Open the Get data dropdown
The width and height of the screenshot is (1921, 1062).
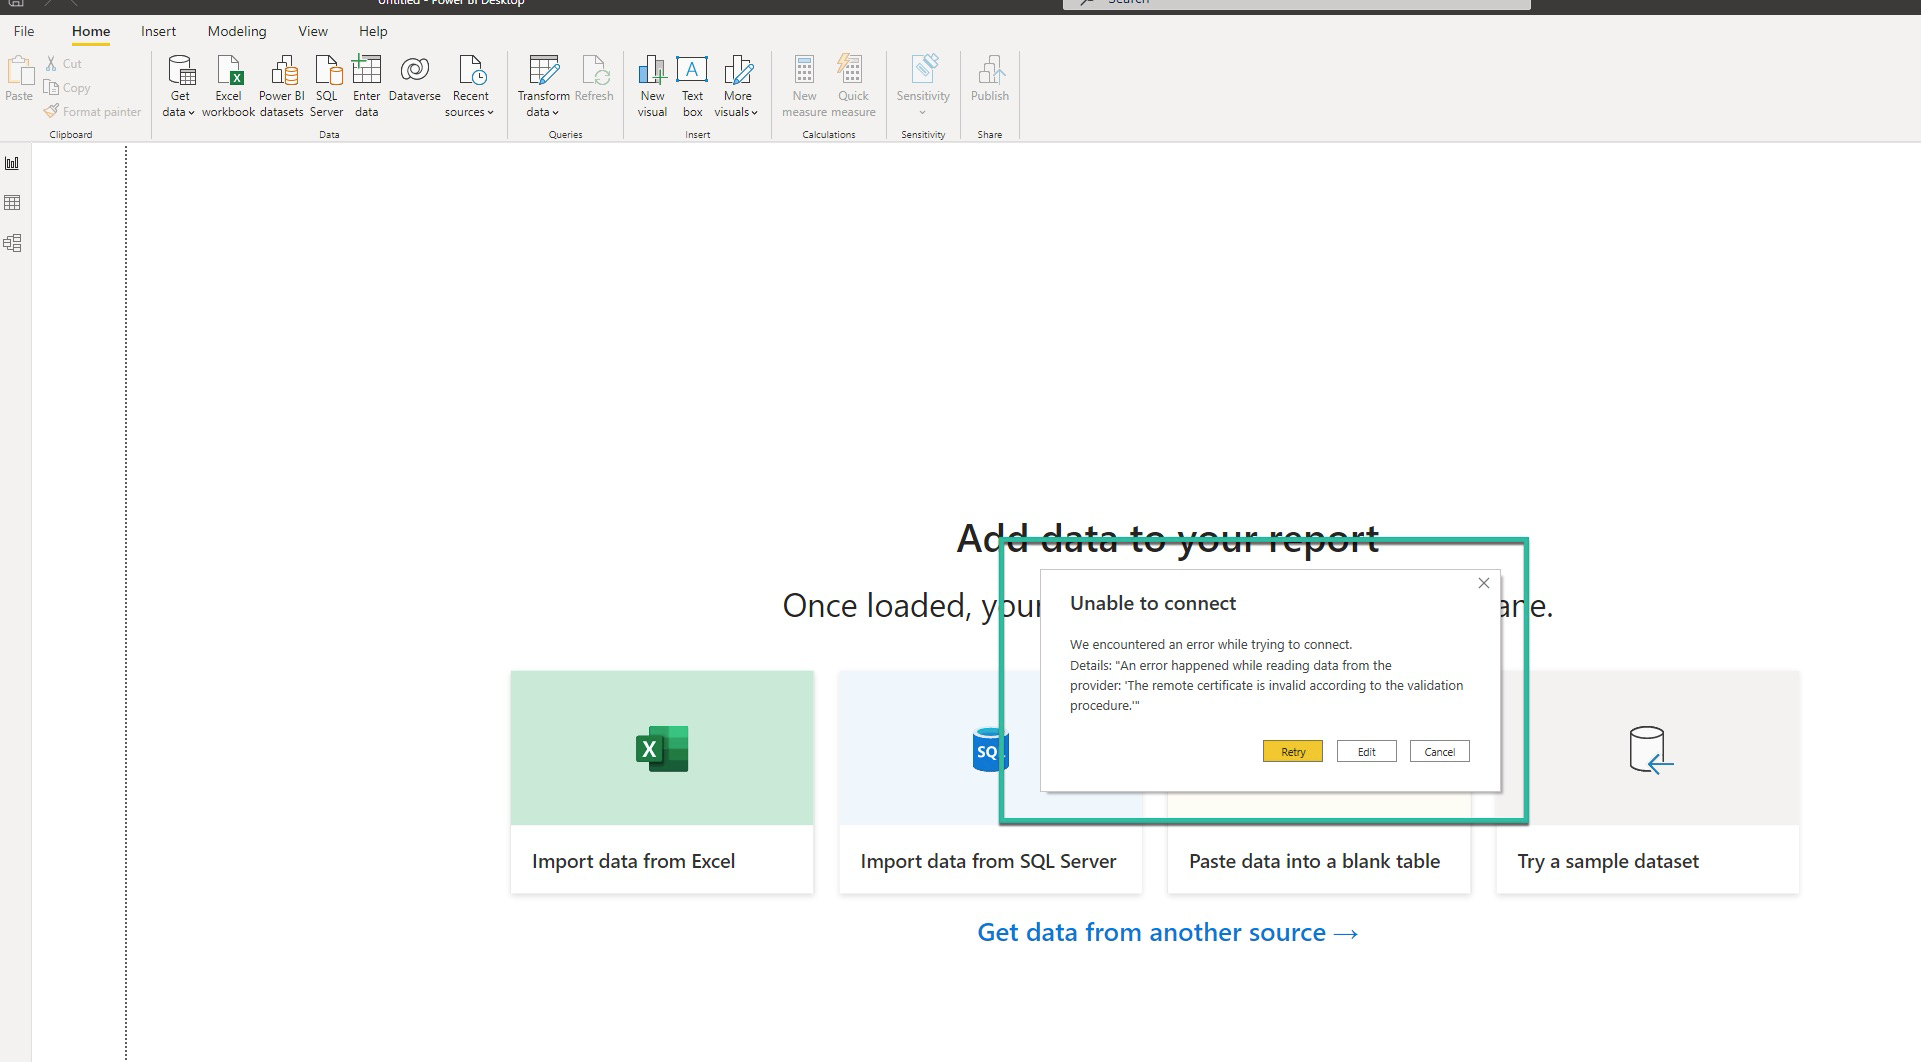(179, 87)
